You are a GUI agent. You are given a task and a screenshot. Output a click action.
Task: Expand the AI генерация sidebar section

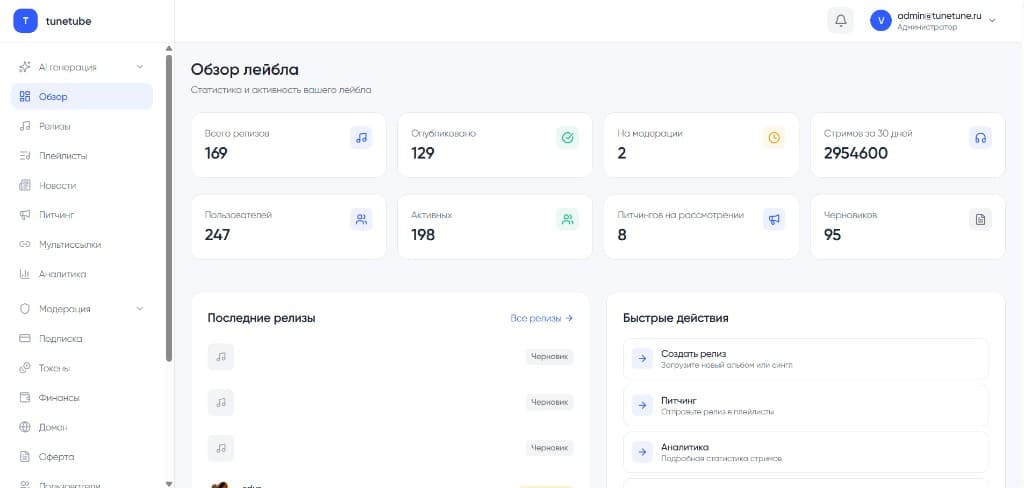(82, 67)
